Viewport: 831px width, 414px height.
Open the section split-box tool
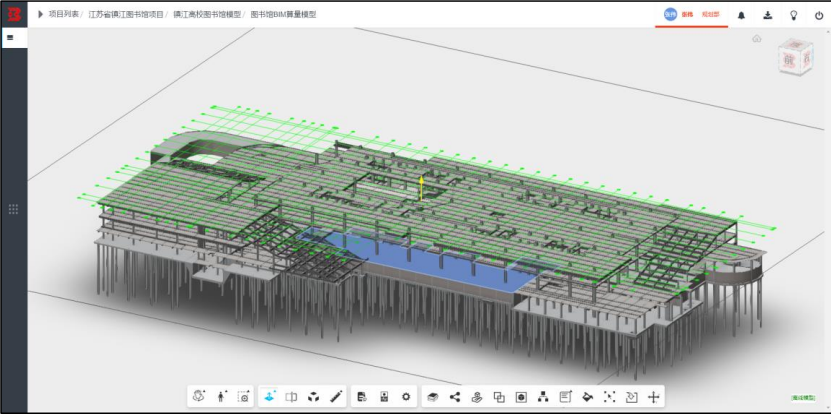pos(291,396)
